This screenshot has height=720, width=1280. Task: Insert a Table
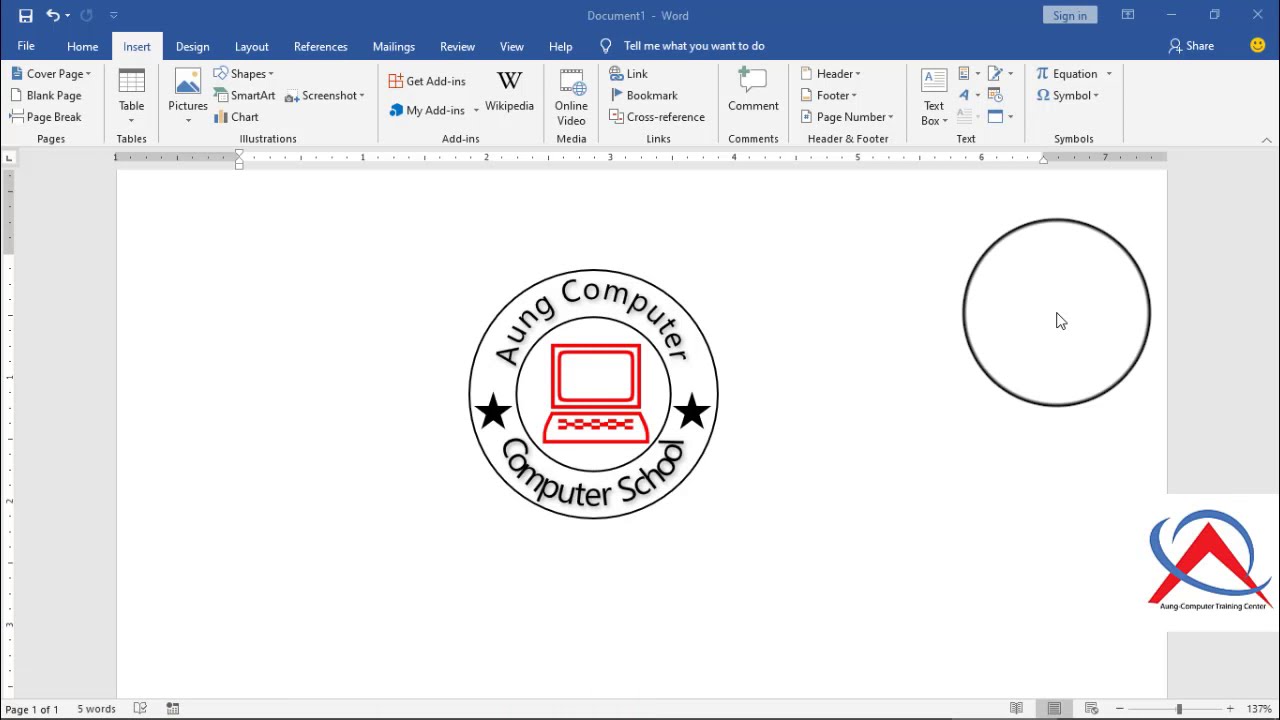131,96
